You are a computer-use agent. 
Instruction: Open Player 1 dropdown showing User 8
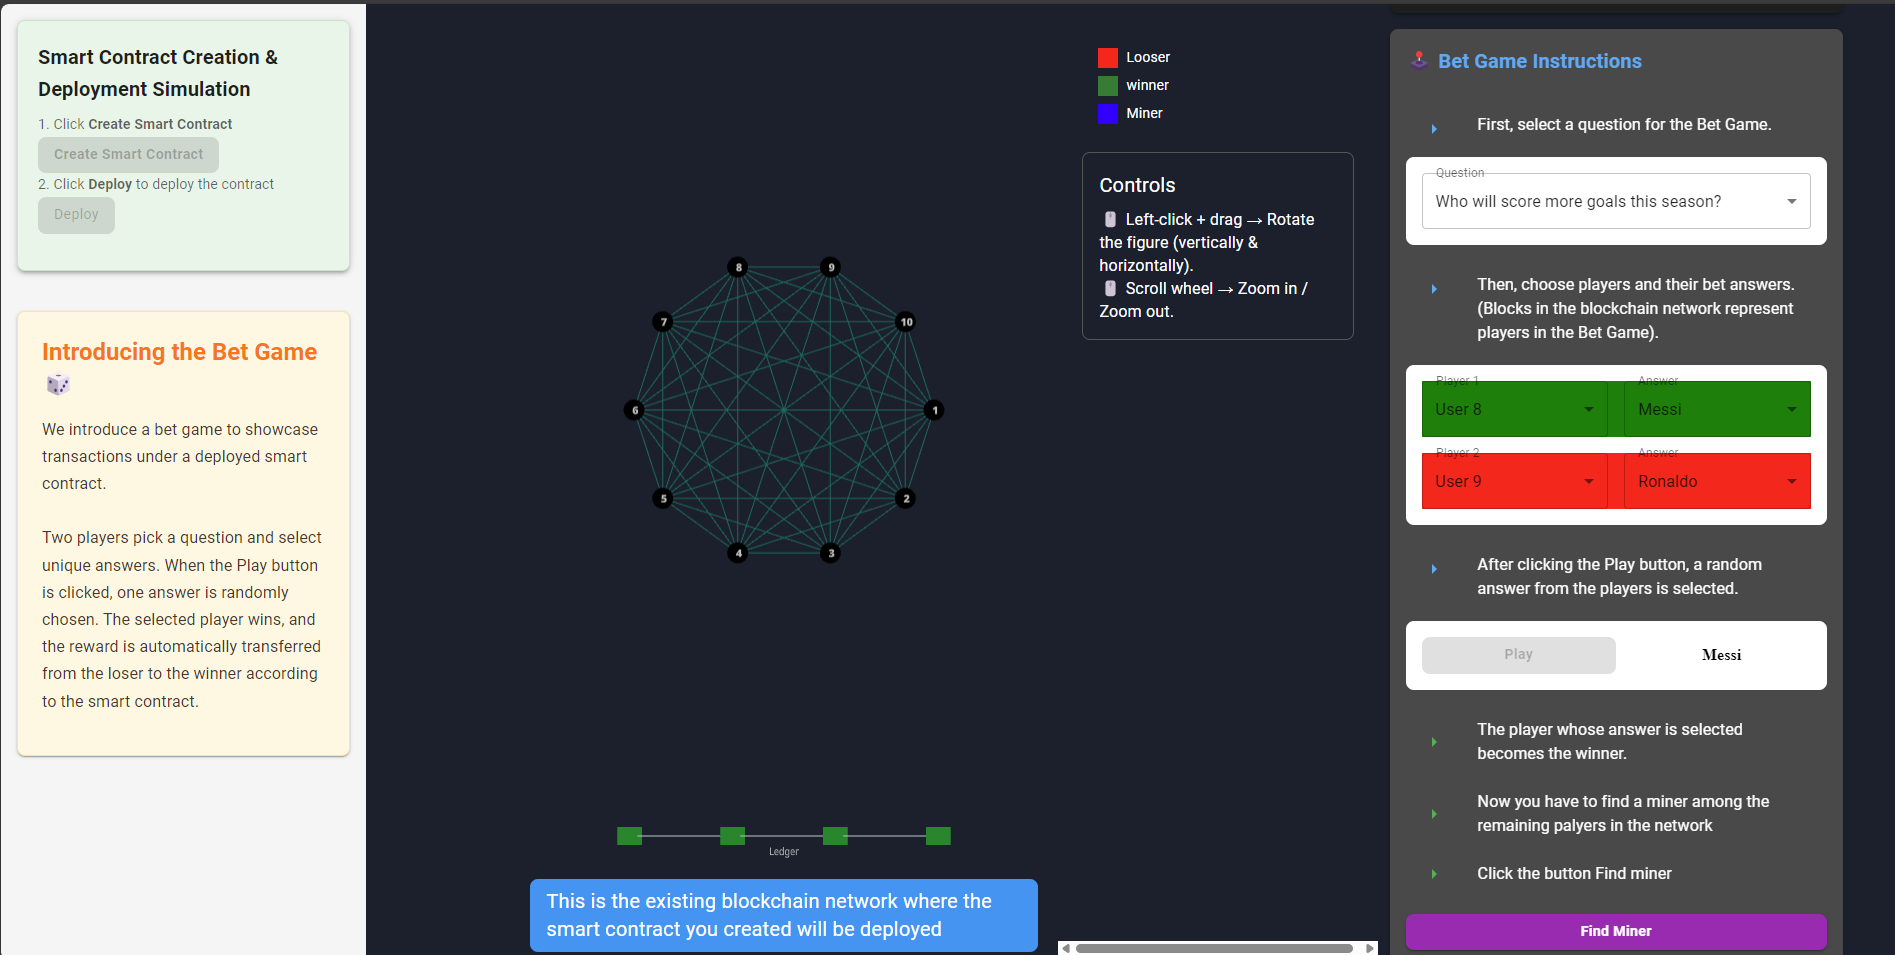pos(1514,409)
